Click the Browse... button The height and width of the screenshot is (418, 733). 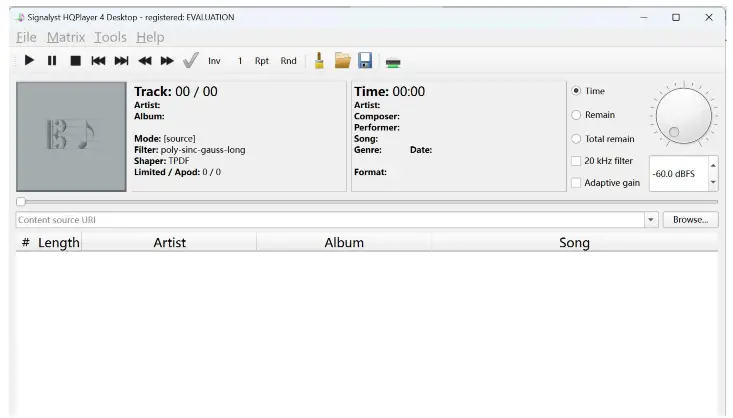click(x=690, y=220)
